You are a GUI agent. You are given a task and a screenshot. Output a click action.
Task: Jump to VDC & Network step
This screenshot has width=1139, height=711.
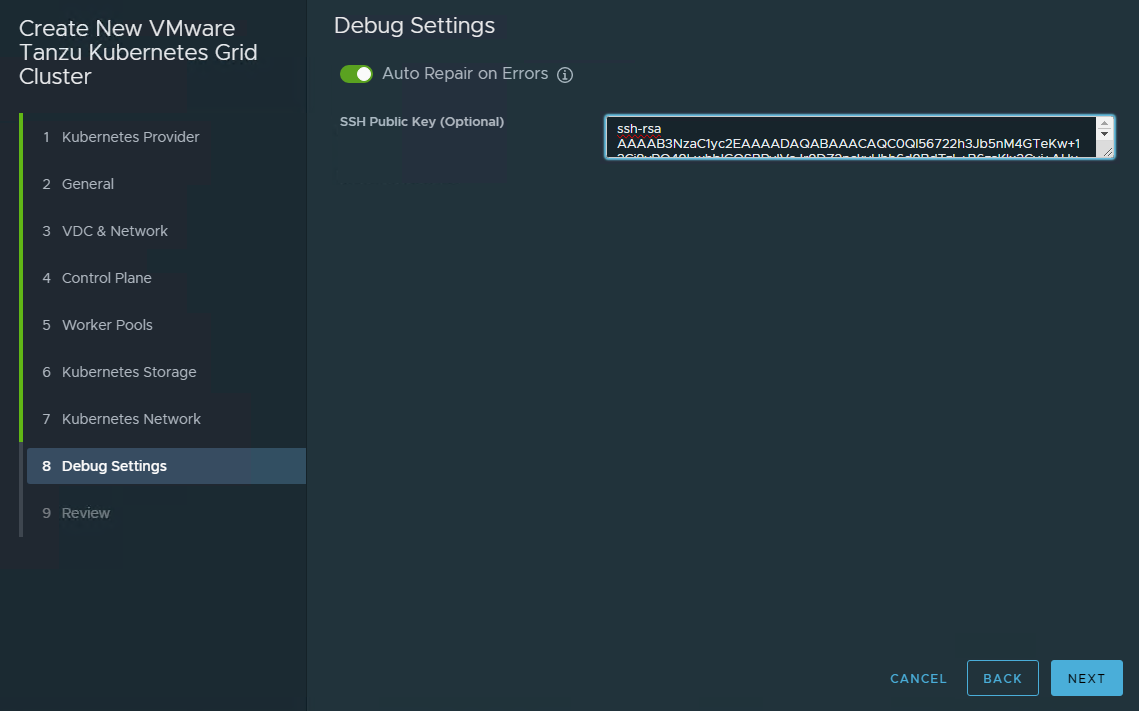[114, 231]
